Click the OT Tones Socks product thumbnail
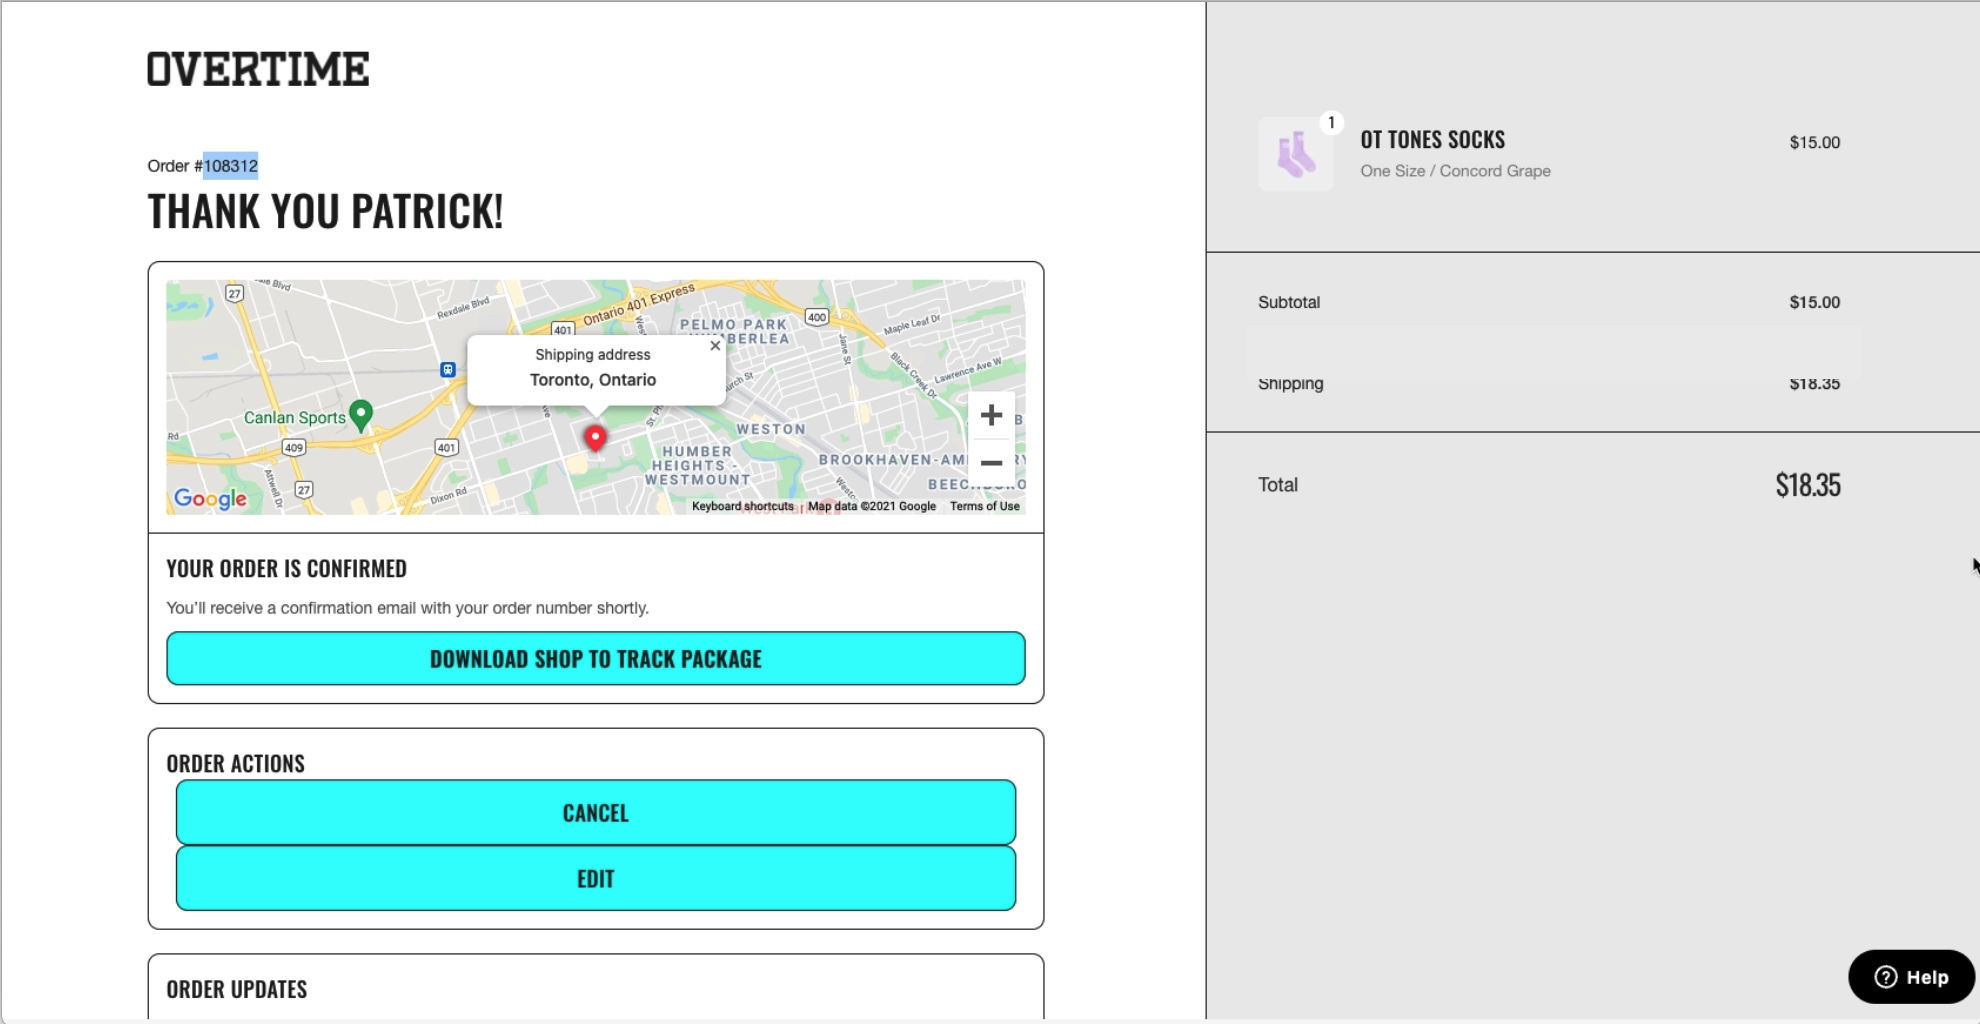1980x1024 pixels. point(1296,154)
